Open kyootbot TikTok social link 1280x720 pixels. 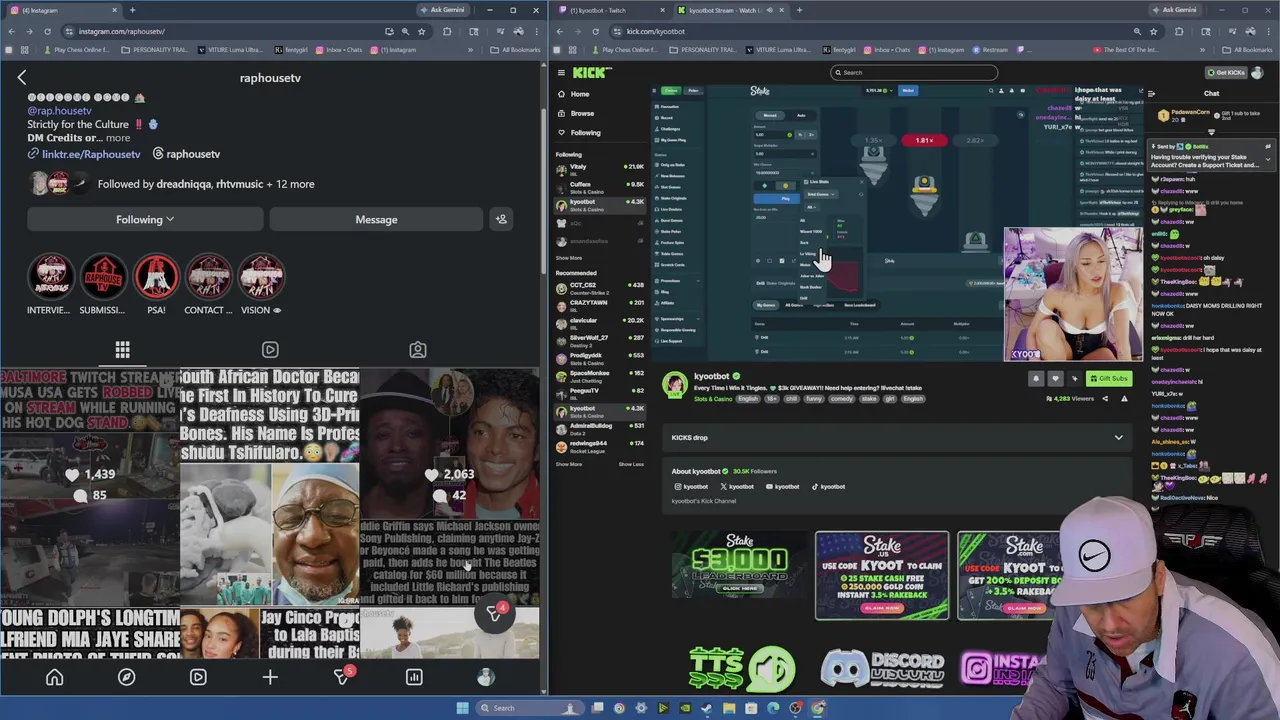pyautogui.click(x=828, y=487)
